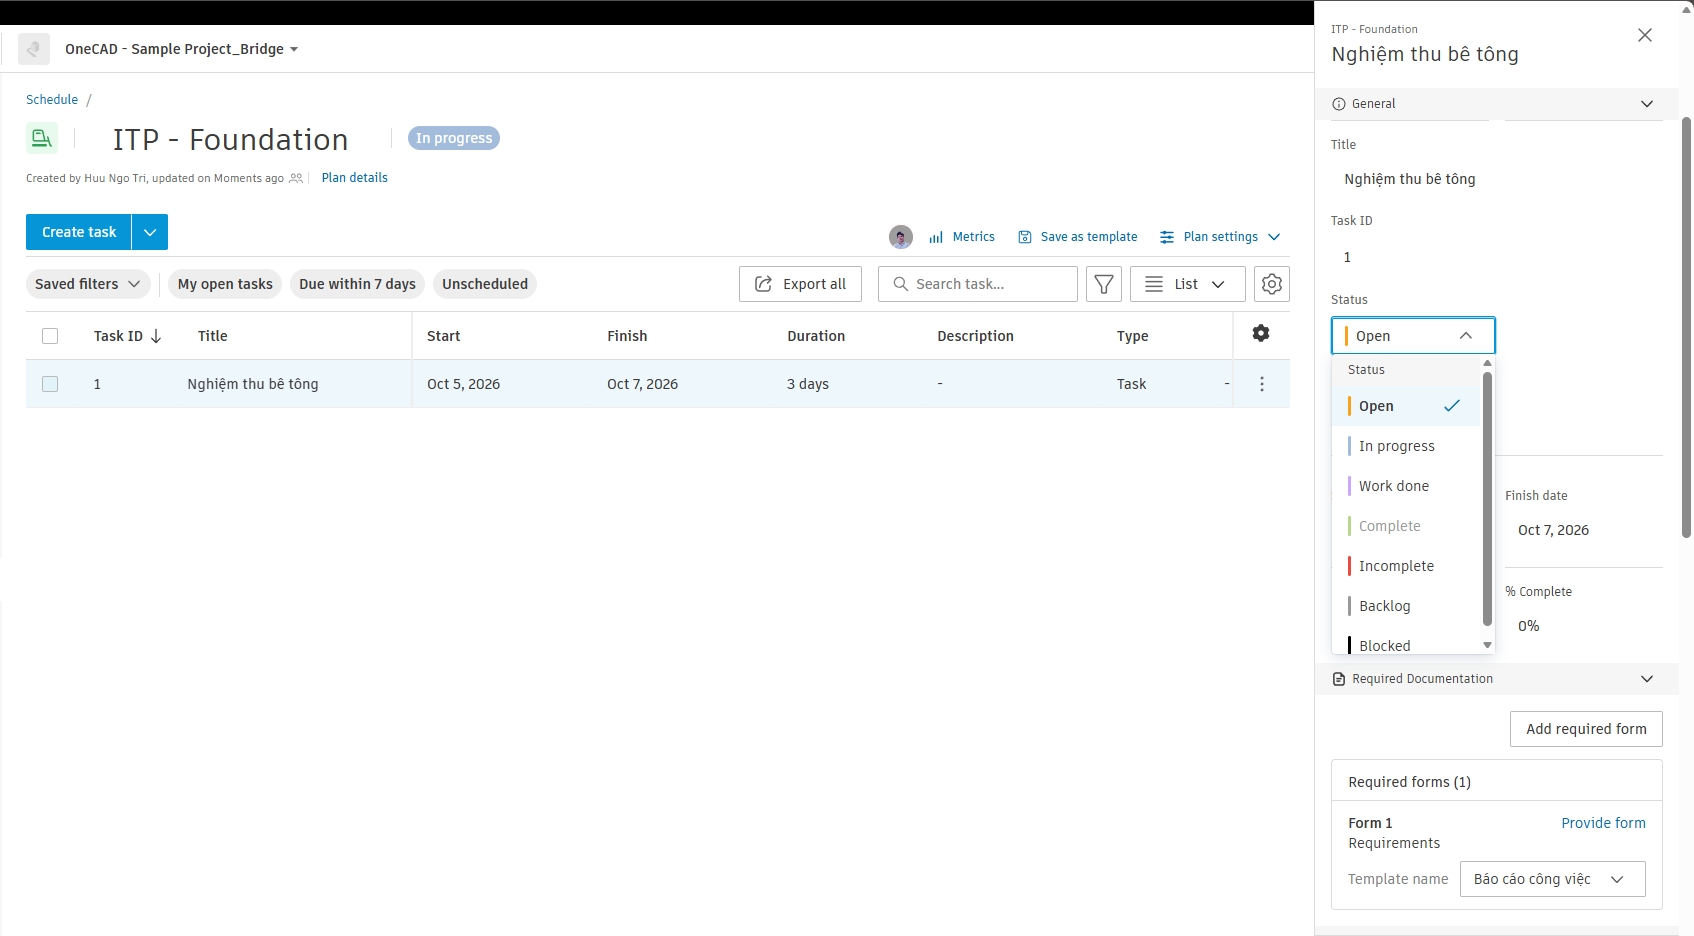Select In progress status option

pos(1407,446)
